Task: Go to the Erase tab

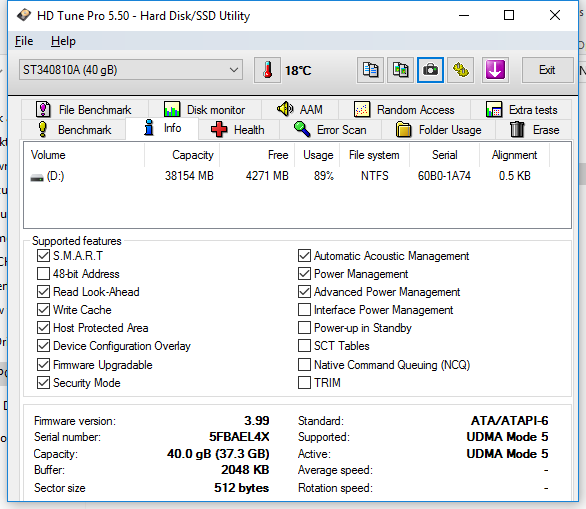Action: 534,130
